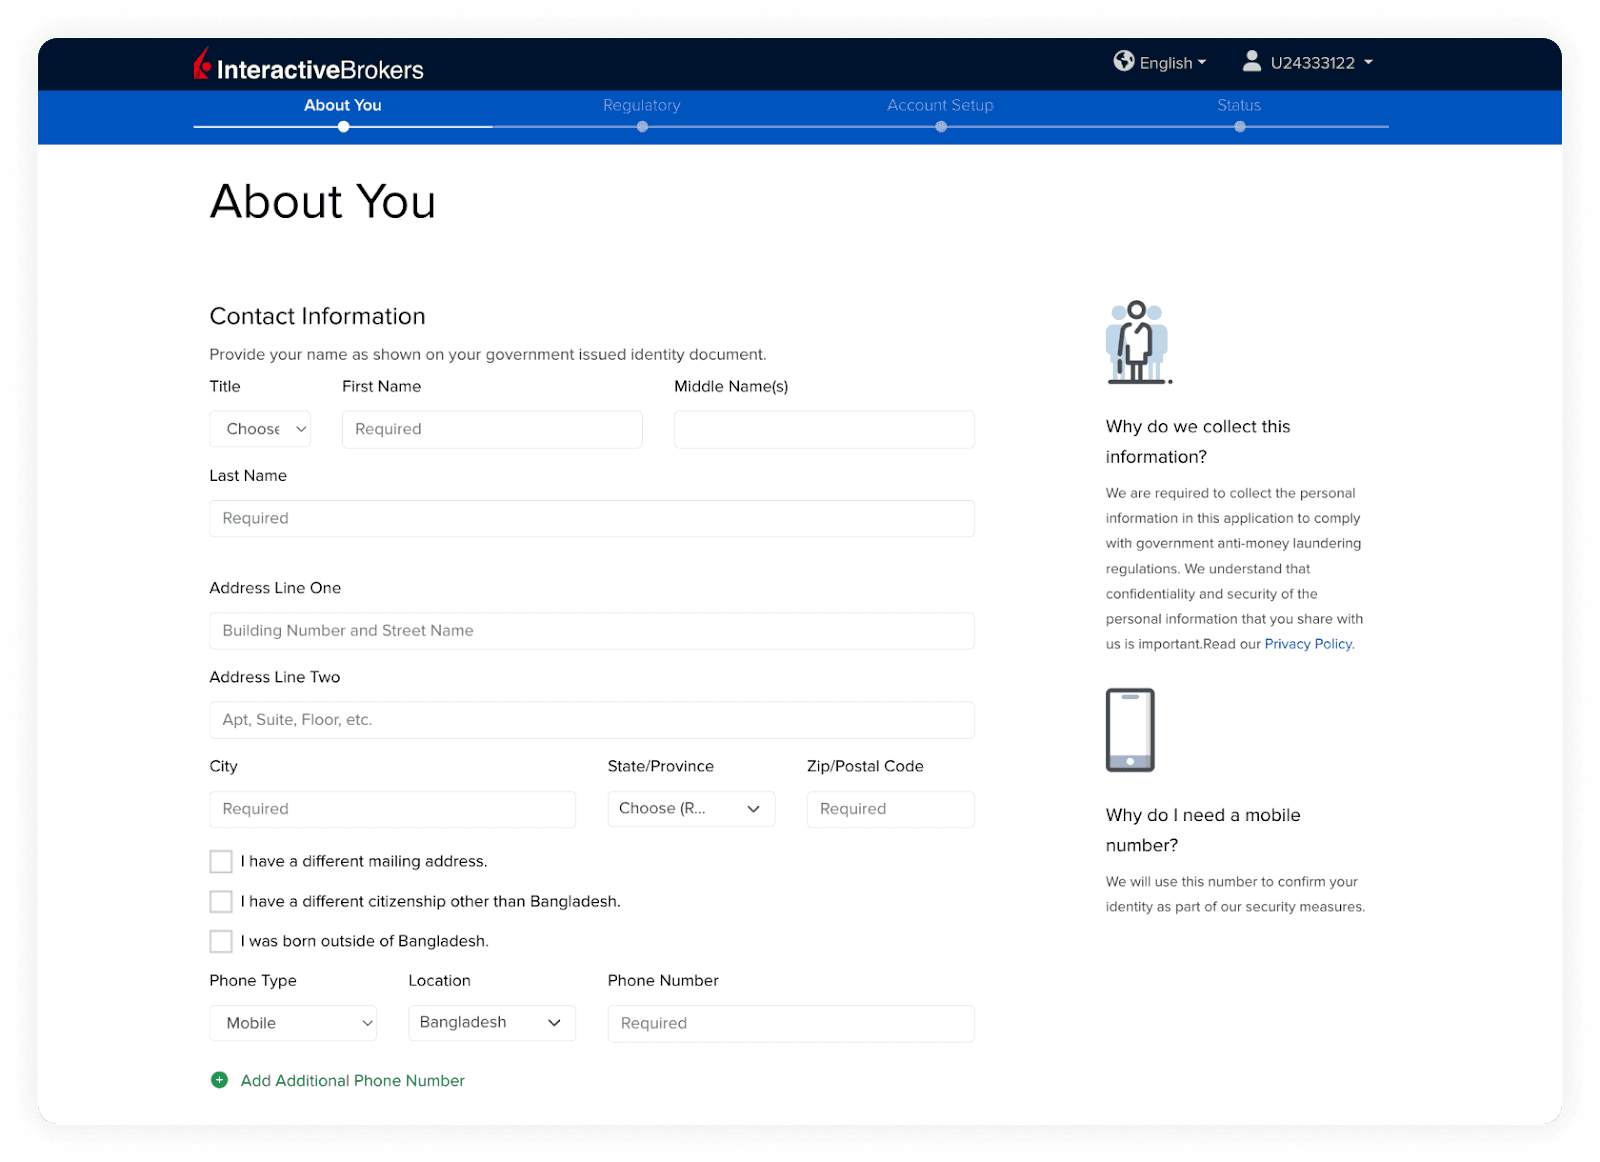Click the InteractiveBrokers logo

coord(308,66)
